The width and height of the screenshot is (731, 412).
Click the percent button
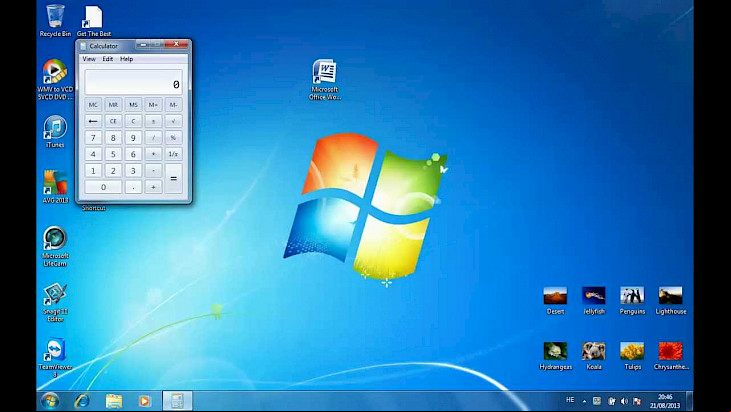[x=173, y=137]
